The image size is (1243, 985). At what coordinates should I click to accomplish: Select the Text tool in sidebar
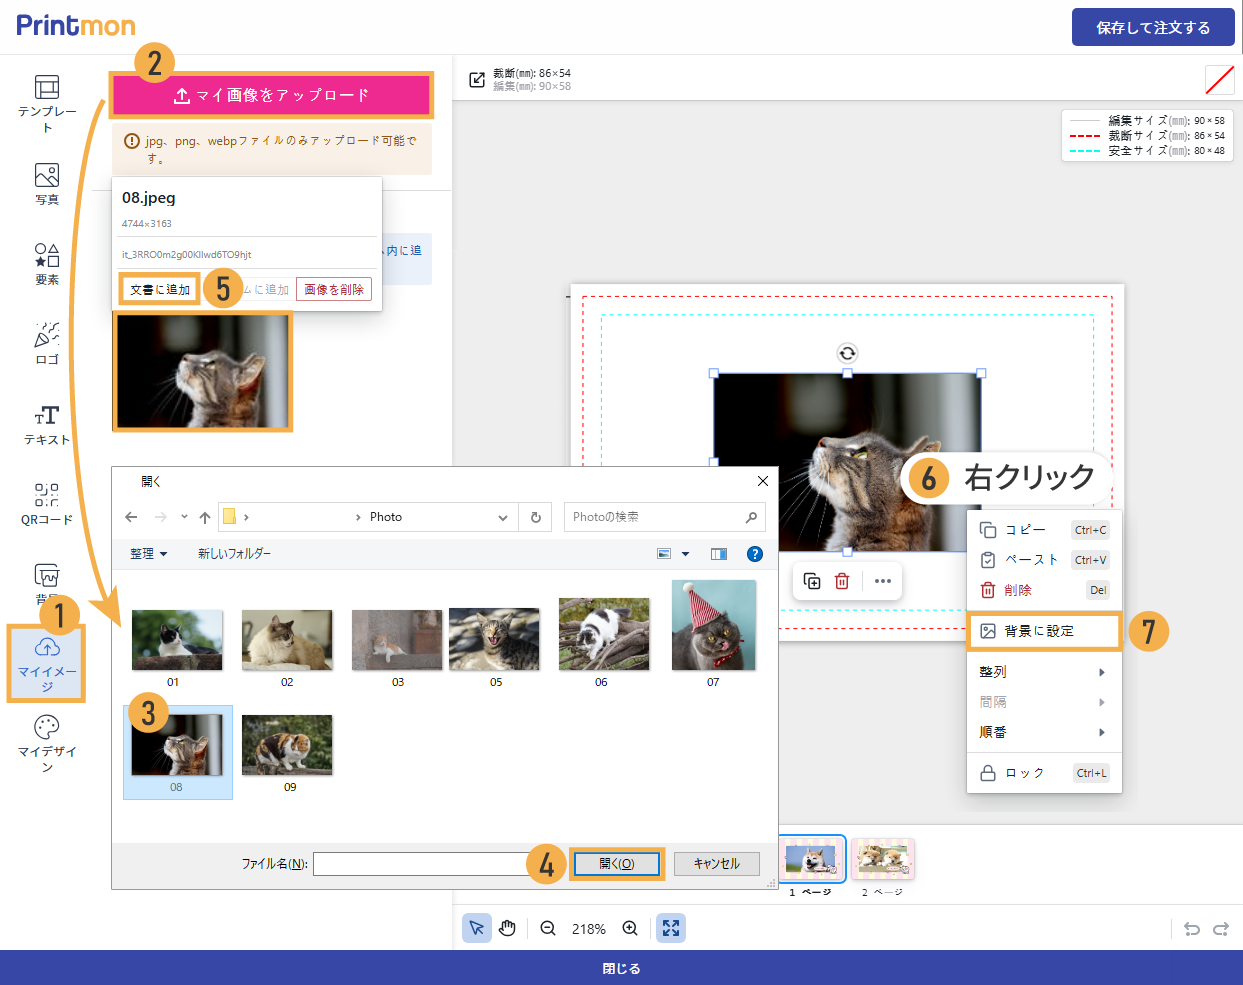46,424
